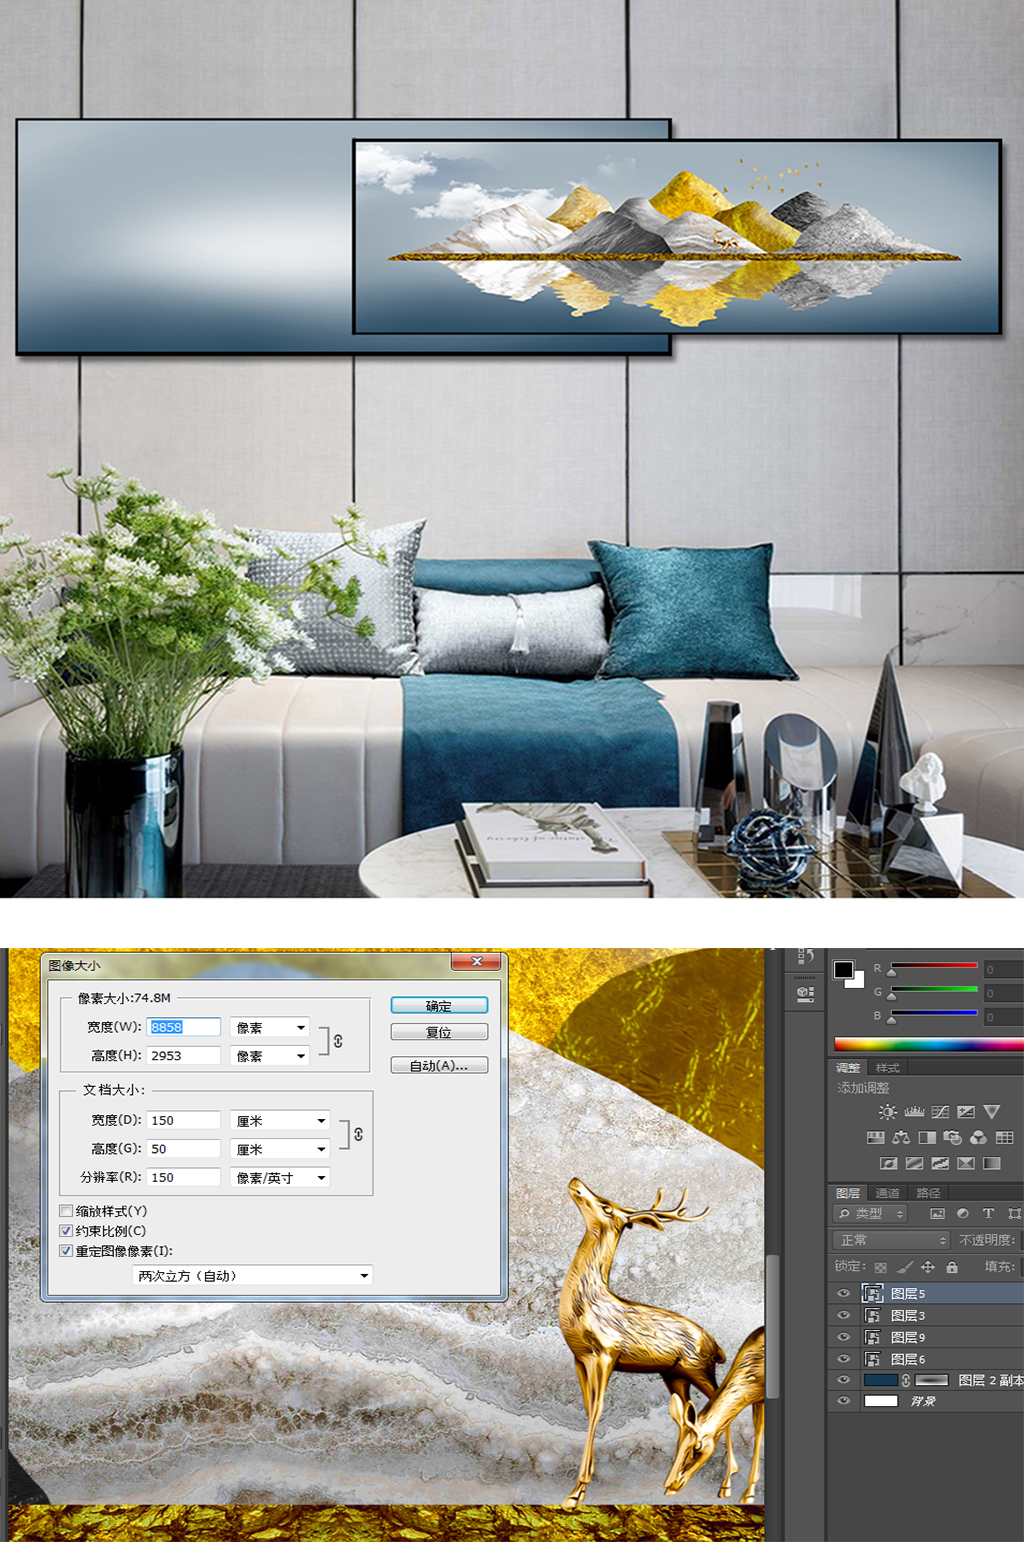Screen dimensions: 1024x1542
Task: Add a Posterize adjustment layer
Action: tap(914, 1163)
